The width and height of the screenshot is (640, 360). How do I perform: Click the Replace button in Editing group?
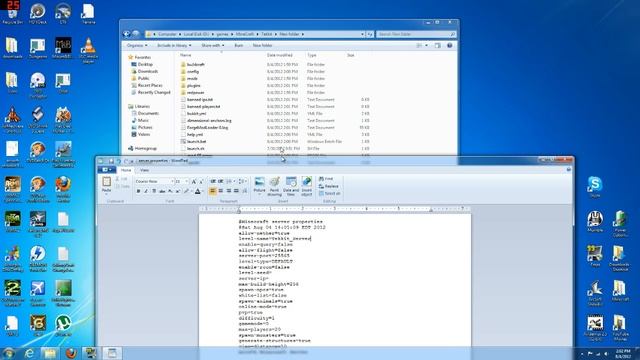[x=329, y=186]
